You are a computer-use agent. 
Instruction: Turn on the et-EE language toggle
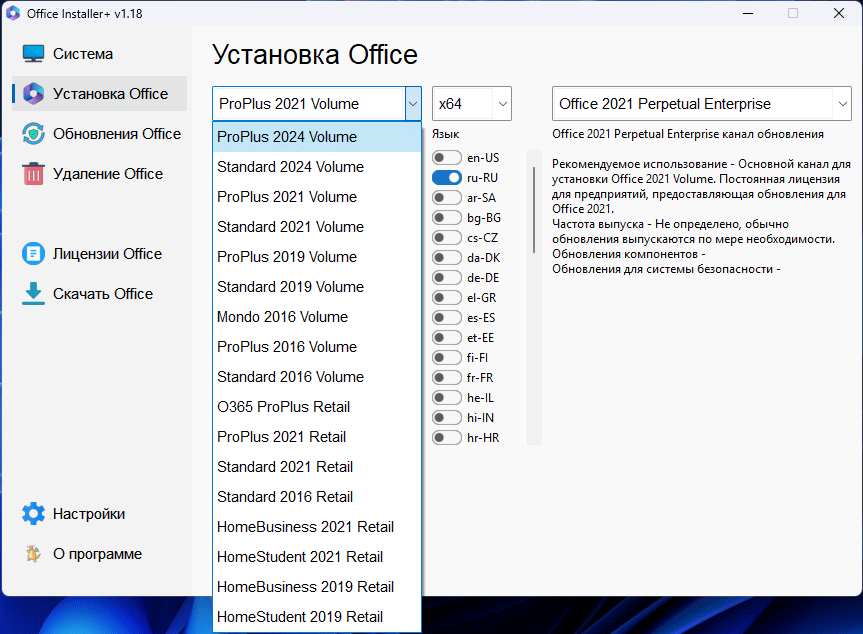point(446,338)
